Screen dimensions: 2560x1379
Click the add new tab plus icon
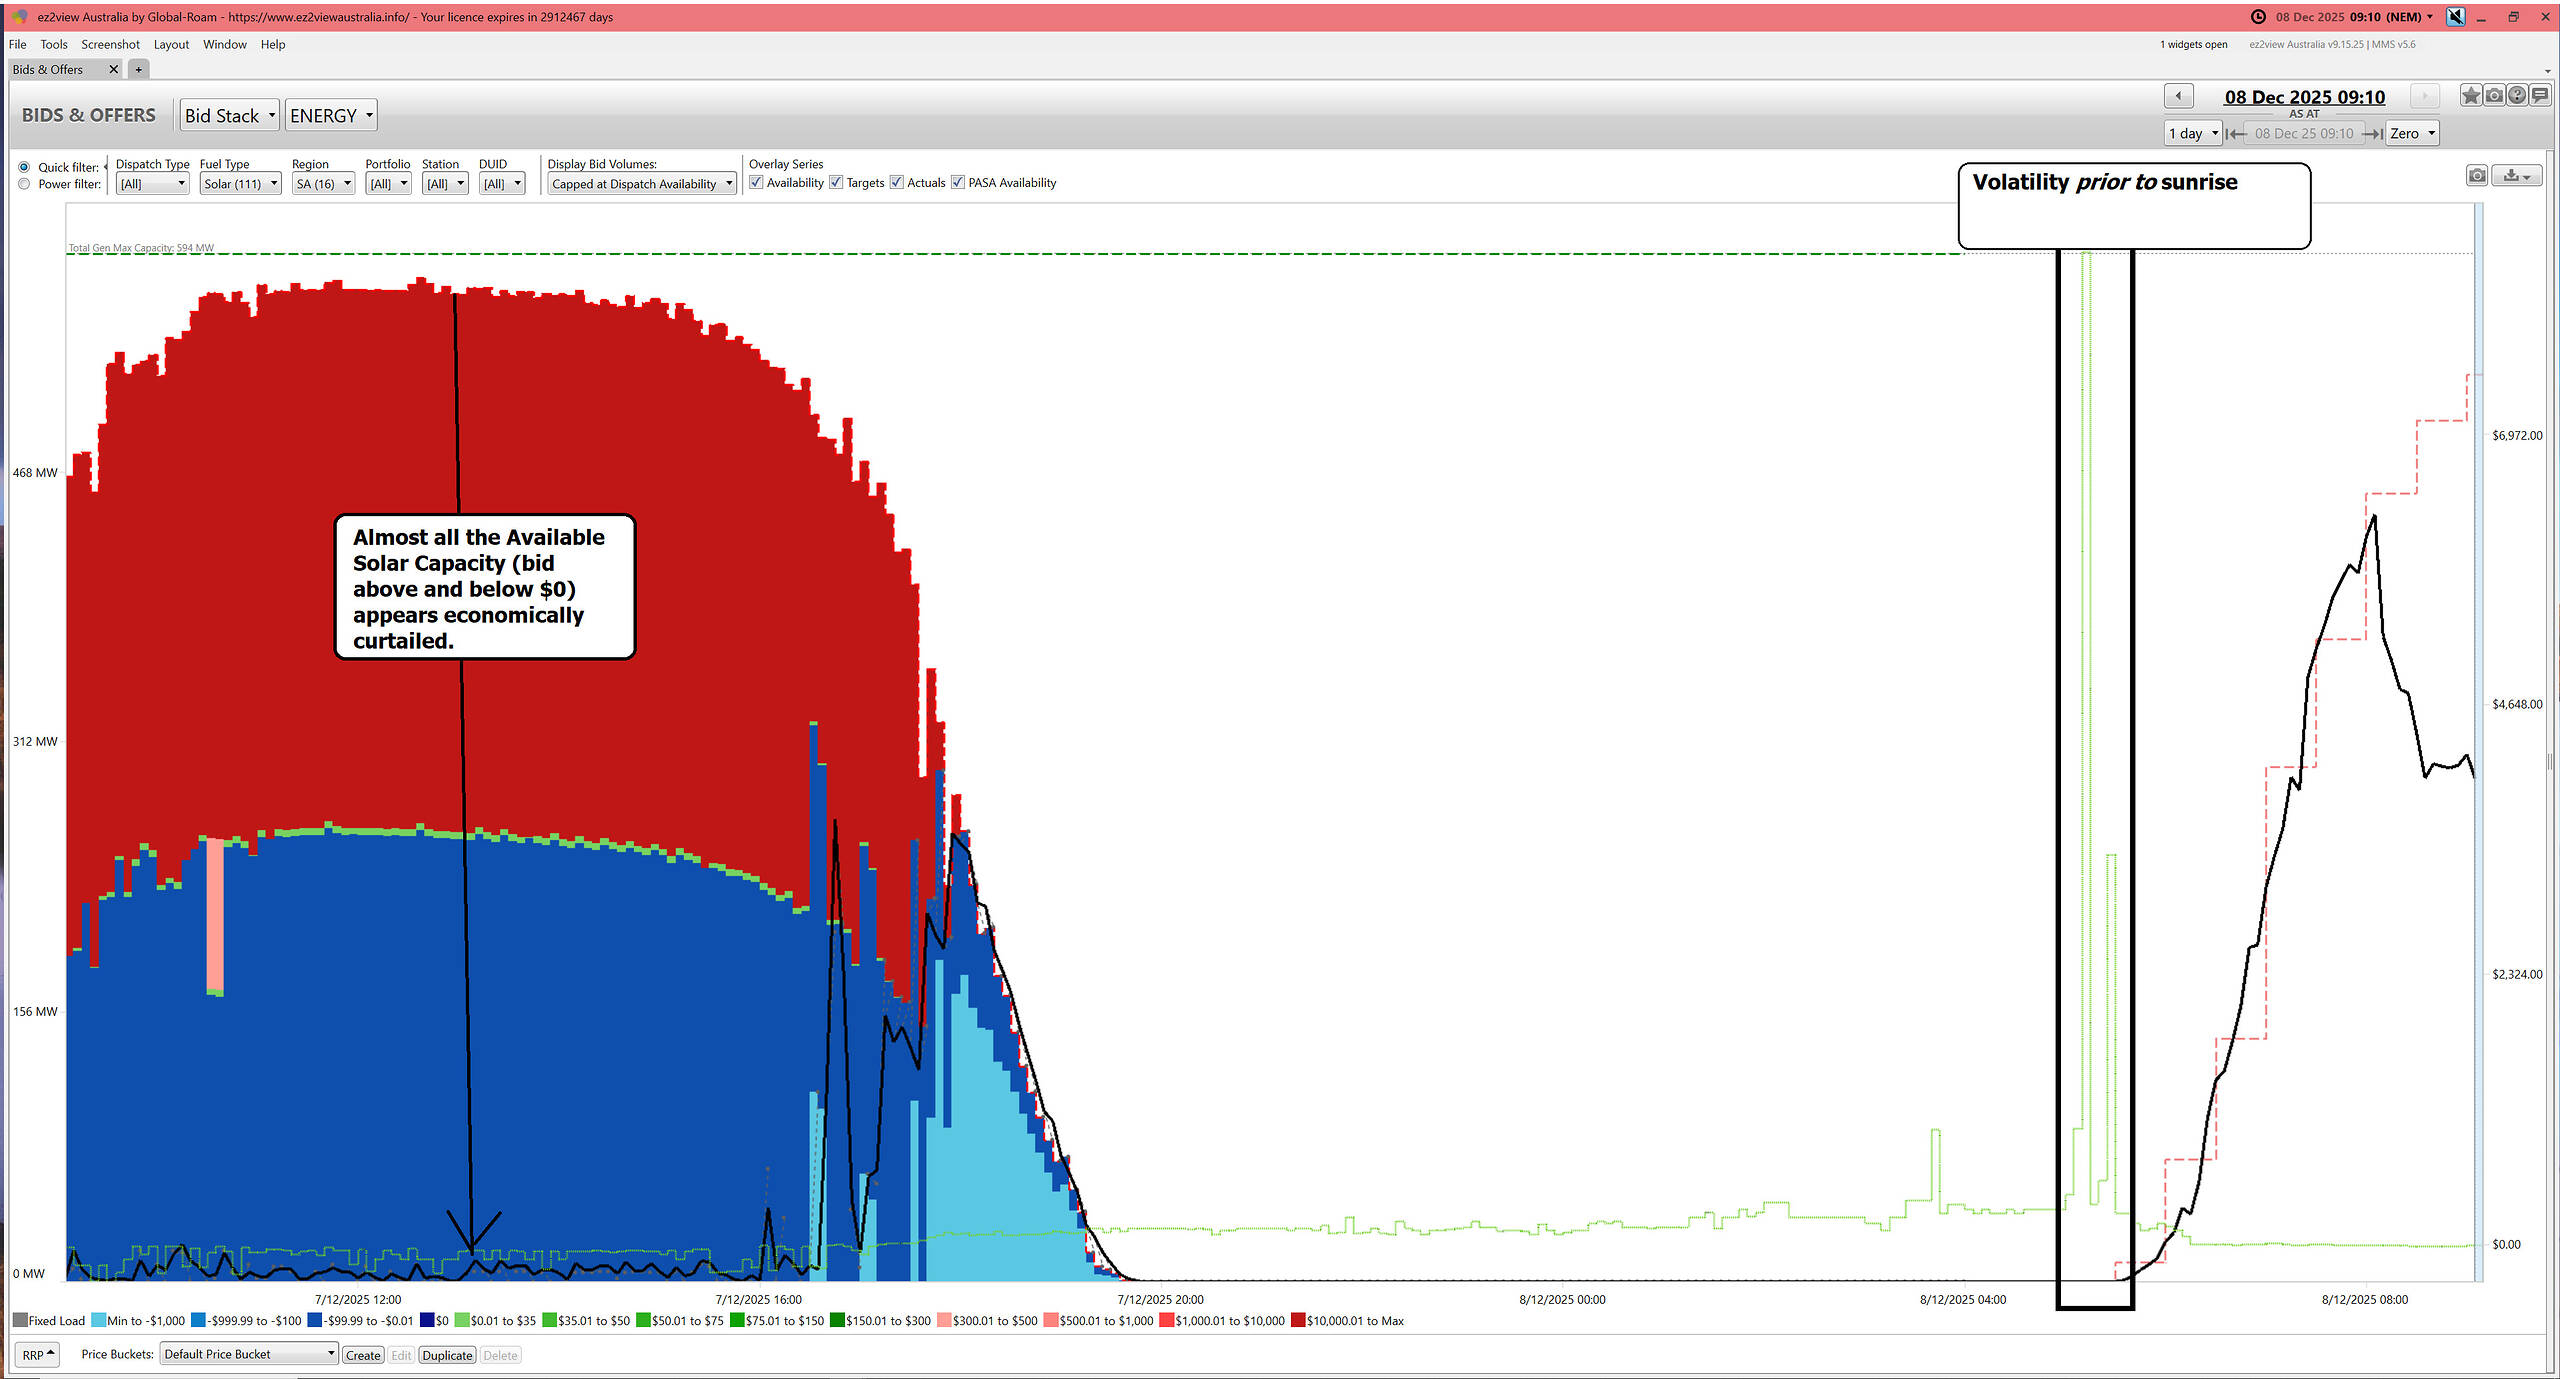[139, 69]
